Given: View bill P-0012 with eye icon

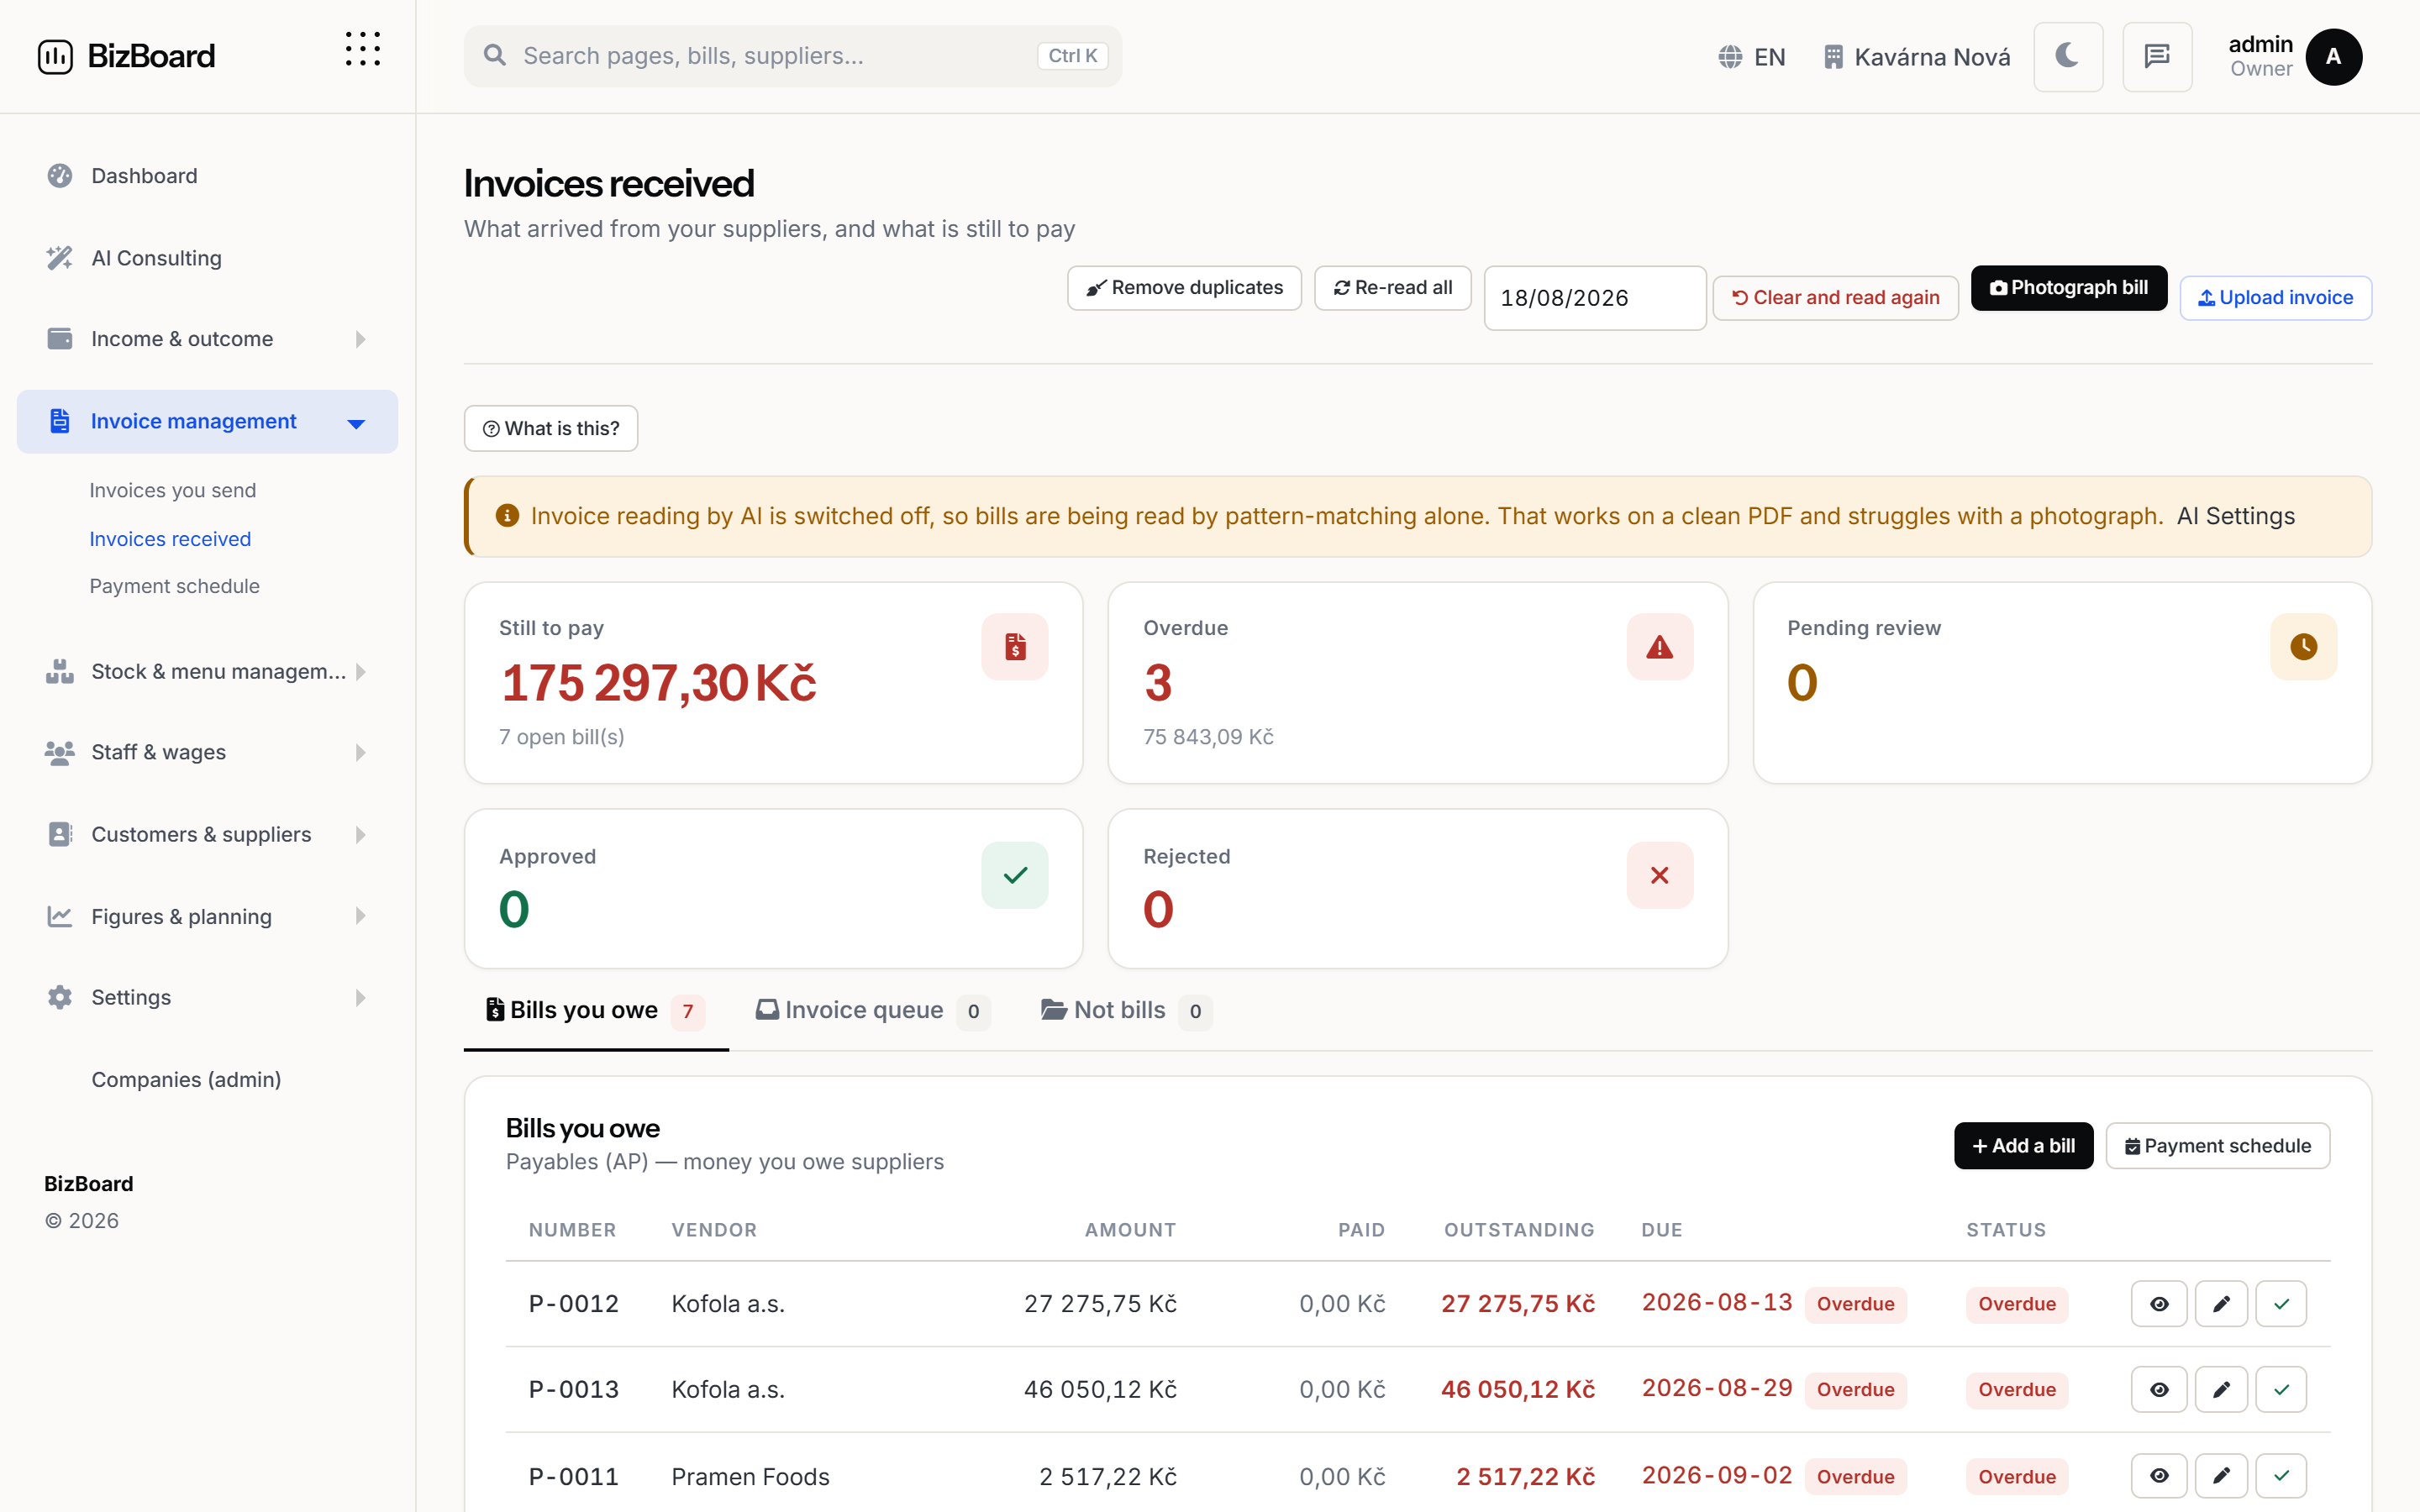Looking at the screenshot, I should point(2159,1304).
